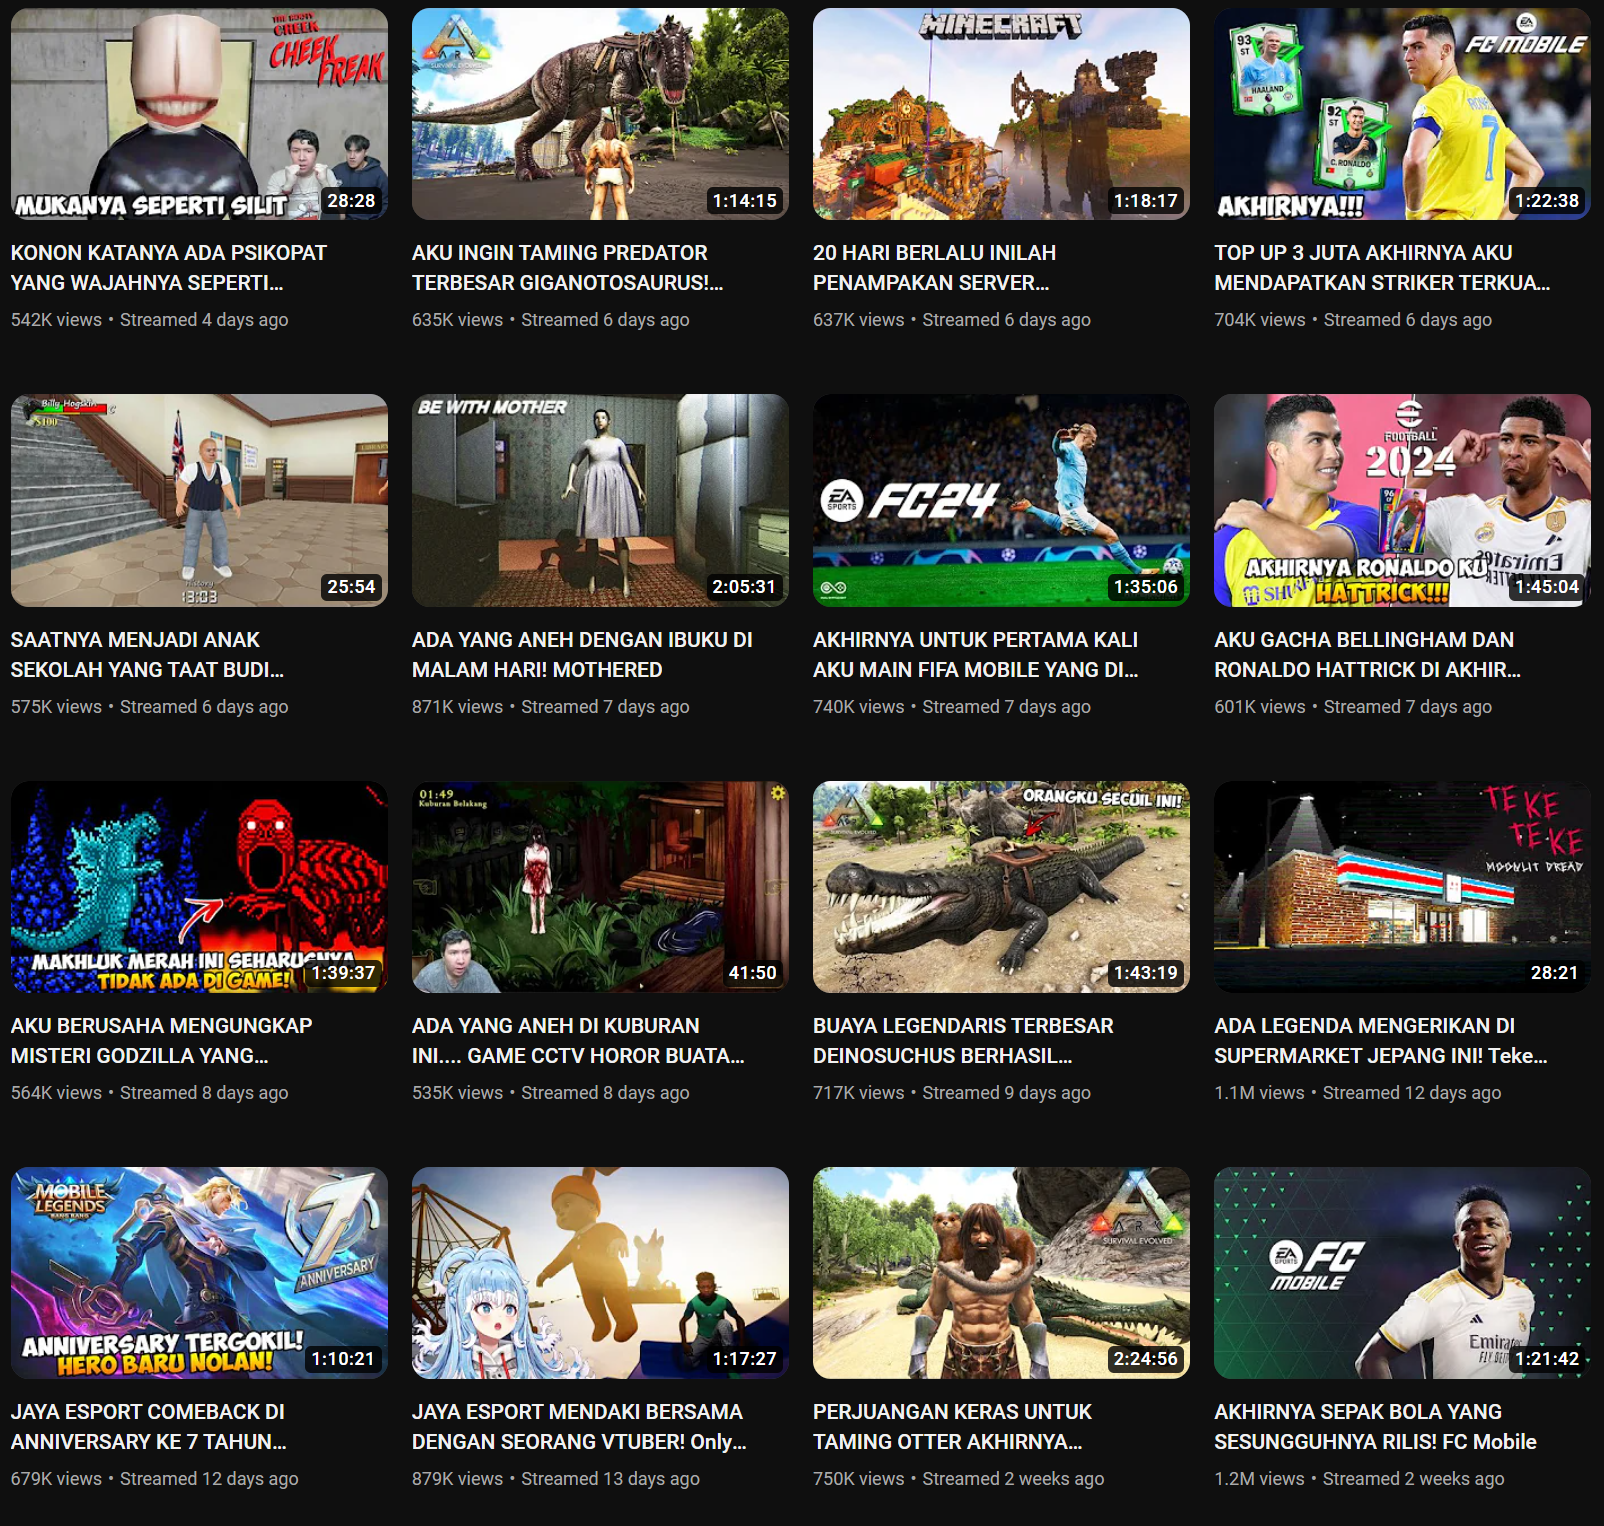The image size is (1604, 1526).
Task: Open the FC Mobile AKHIRNYA!!! thumbnail
Action: [x=1402, y=114]
